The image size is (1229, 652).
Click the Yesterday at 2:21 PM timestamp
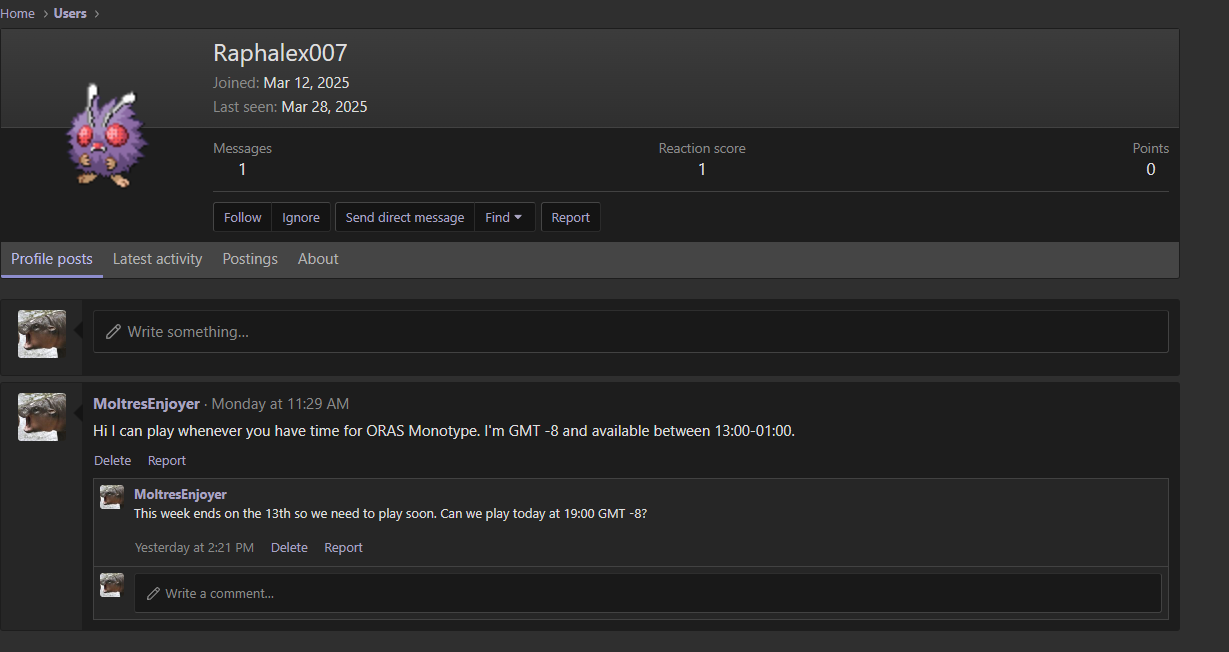click(194, 548)
